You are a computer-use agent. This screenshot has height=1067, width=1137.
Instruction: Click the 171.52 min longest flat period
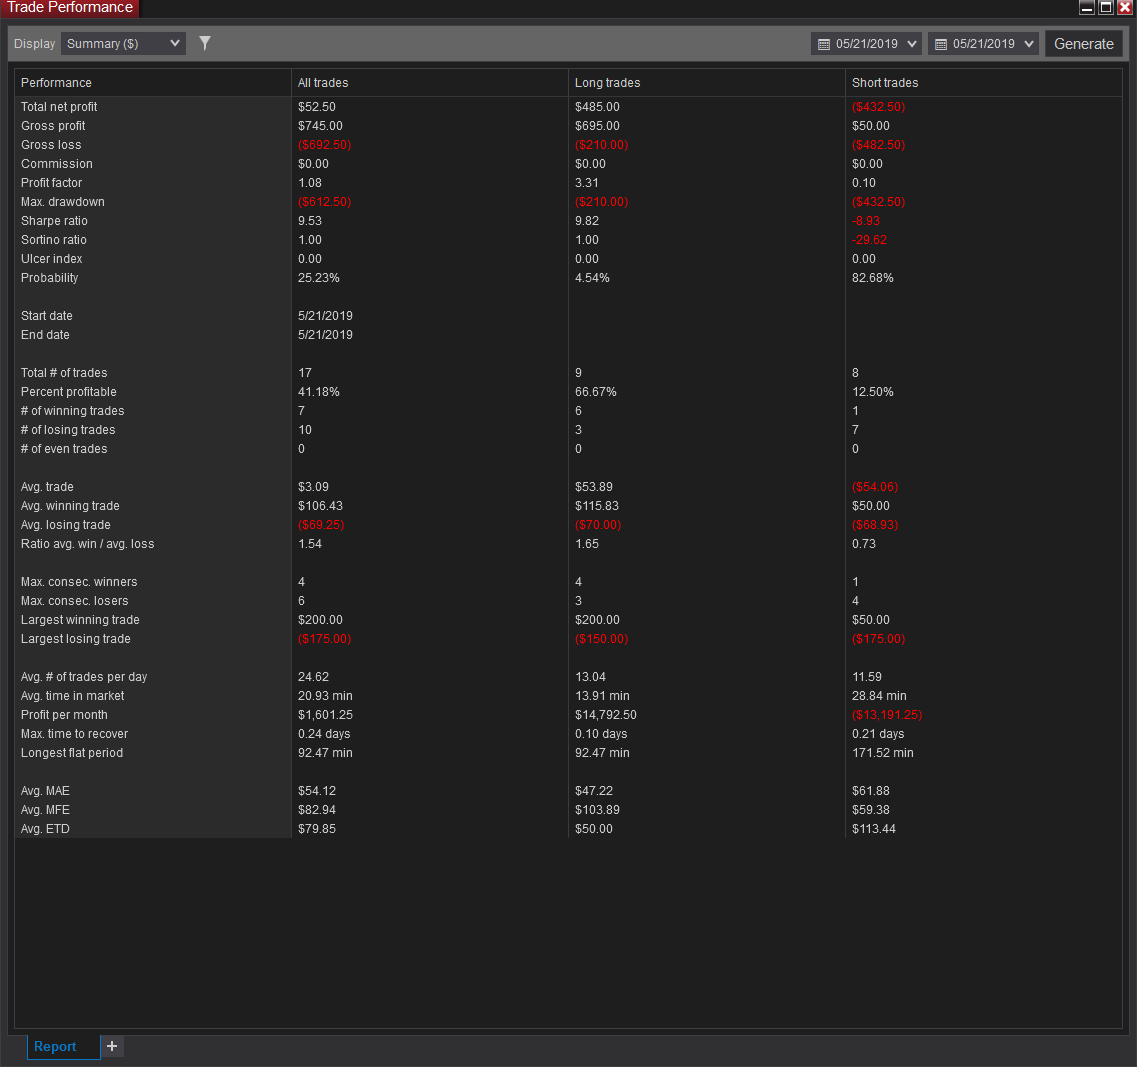pyautogui.click(x=882, y=753)
